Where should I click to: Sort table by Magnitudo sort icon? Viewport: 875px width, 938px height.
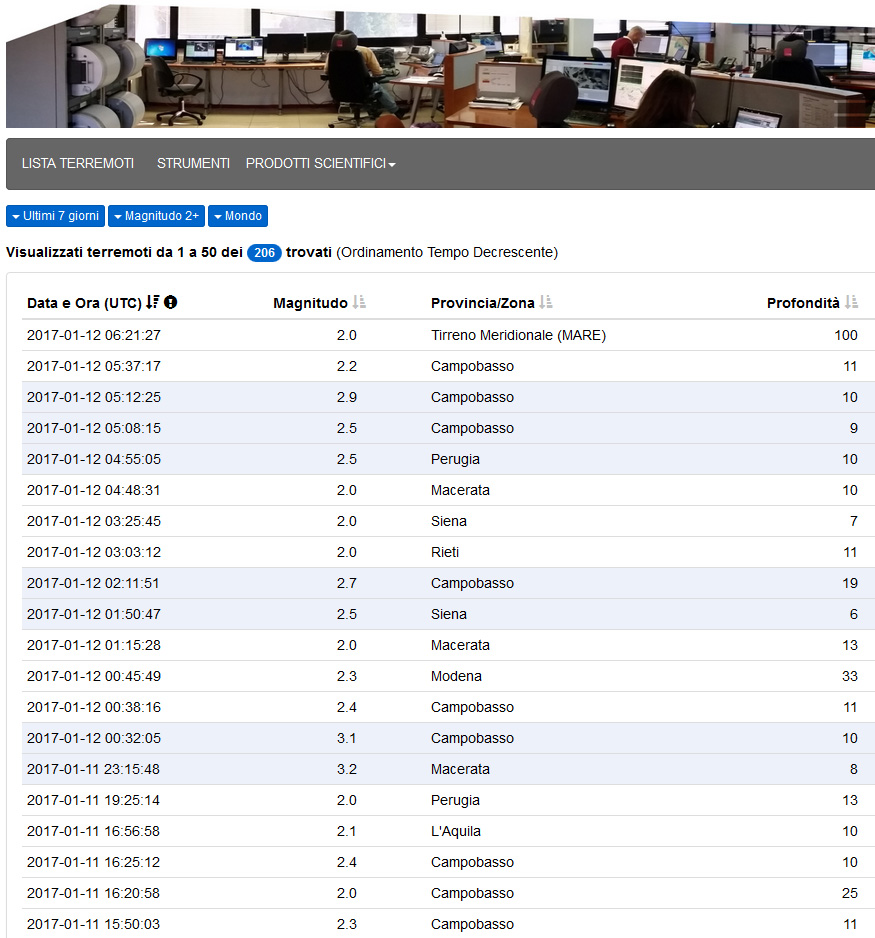359,303
